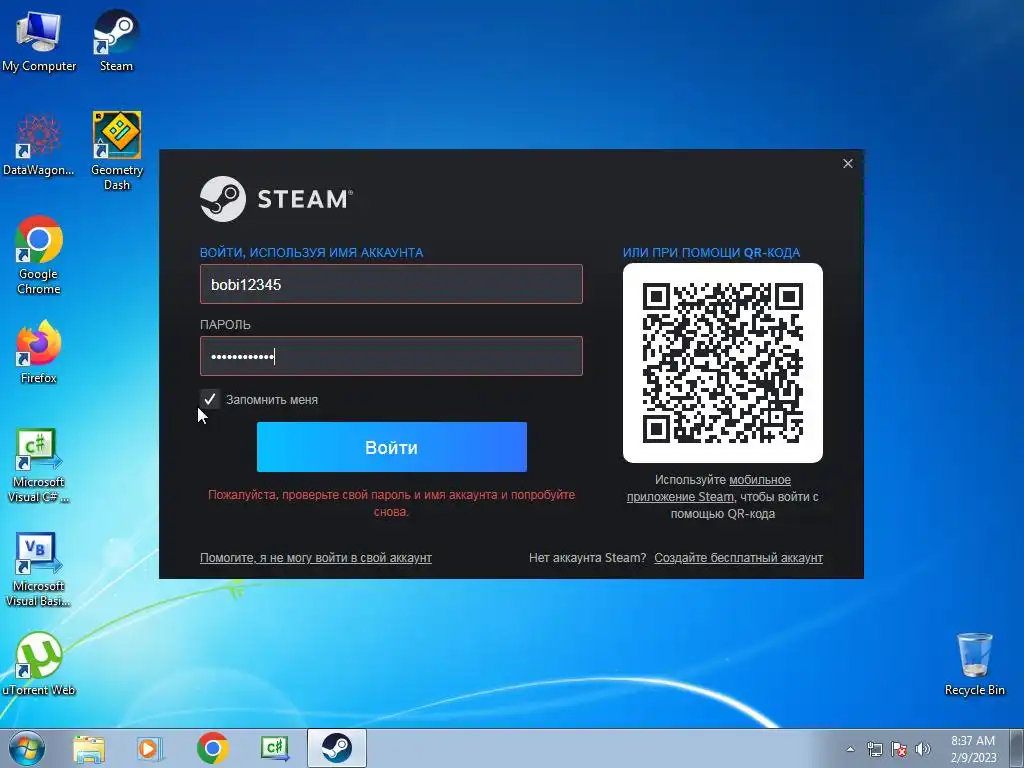Viewport: 1024px width, 768px height.
Task: Click the Нет аккаунта Steam? text
Action: click(587, 558)
